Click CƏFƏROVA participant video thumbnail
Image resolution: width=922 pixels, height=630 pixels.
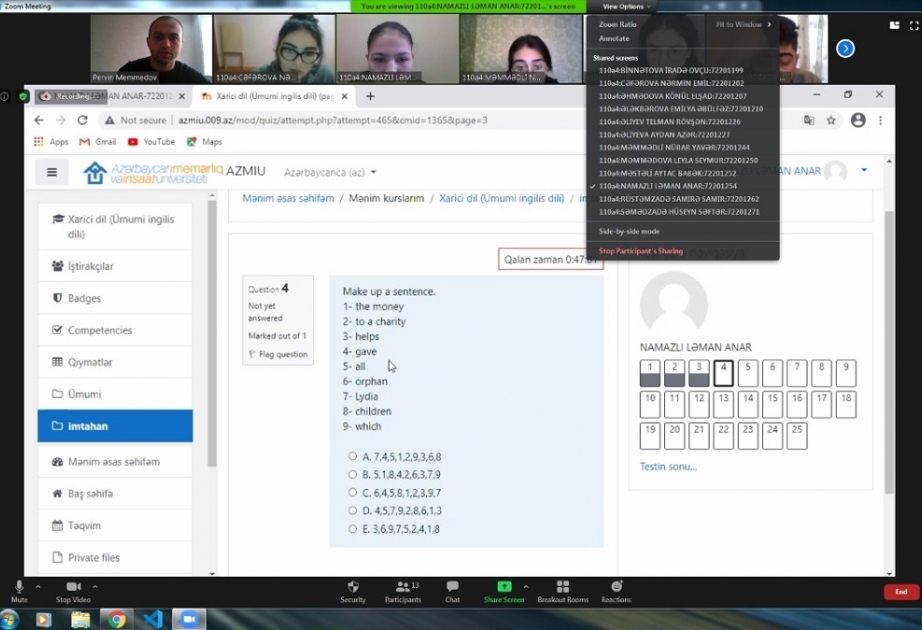[274, 49]
